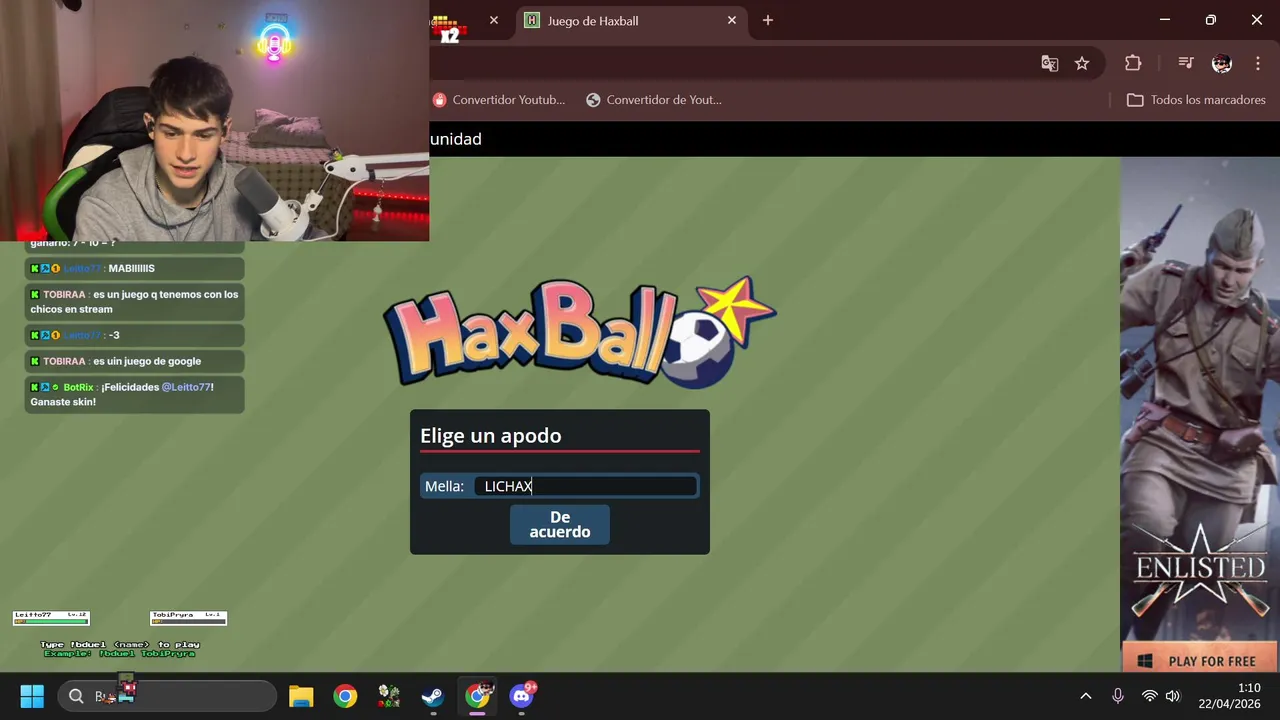Viewport: 1280px width, 720px height.
Task: Open the Convertidor de Yout... bookmark
Action: pyautogui.click(x=654, y=100)
